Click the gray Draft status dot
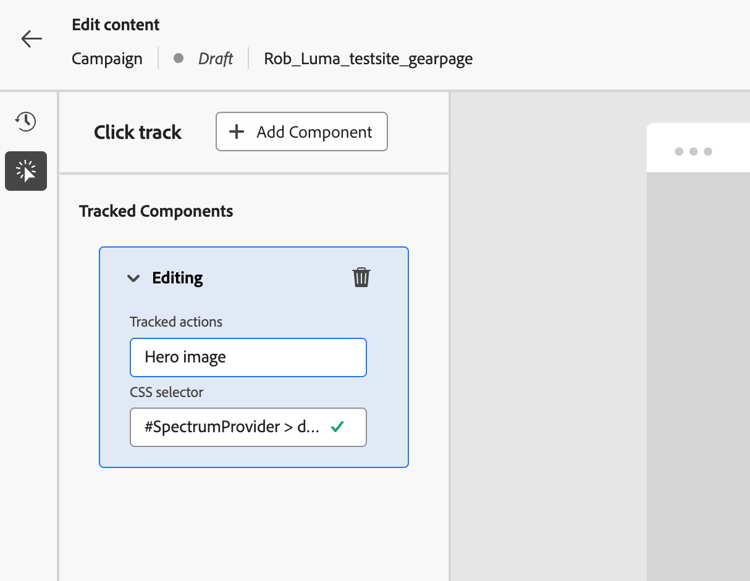This screenshot has width=750, height=581. click(x=178, y=59)
